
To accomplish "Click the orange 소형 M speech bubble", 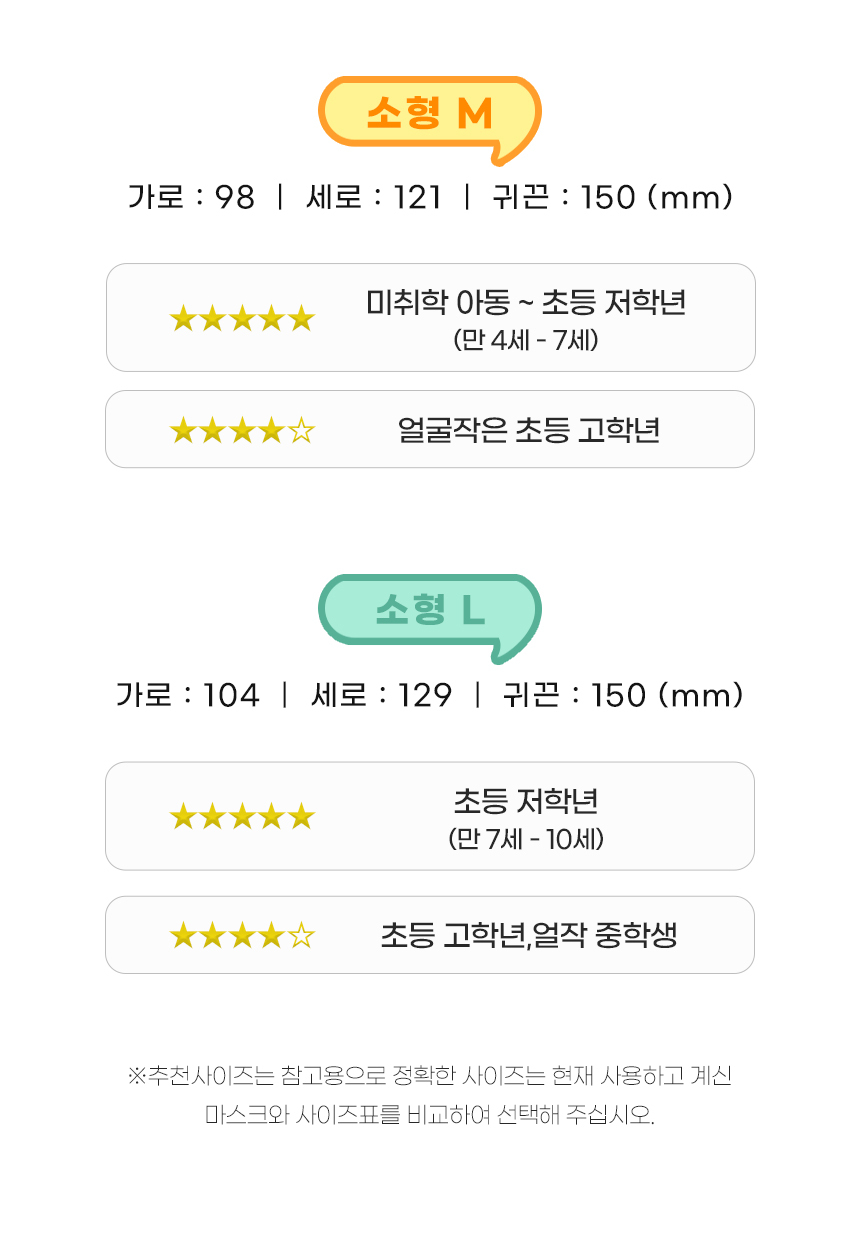I will point(429,115).
